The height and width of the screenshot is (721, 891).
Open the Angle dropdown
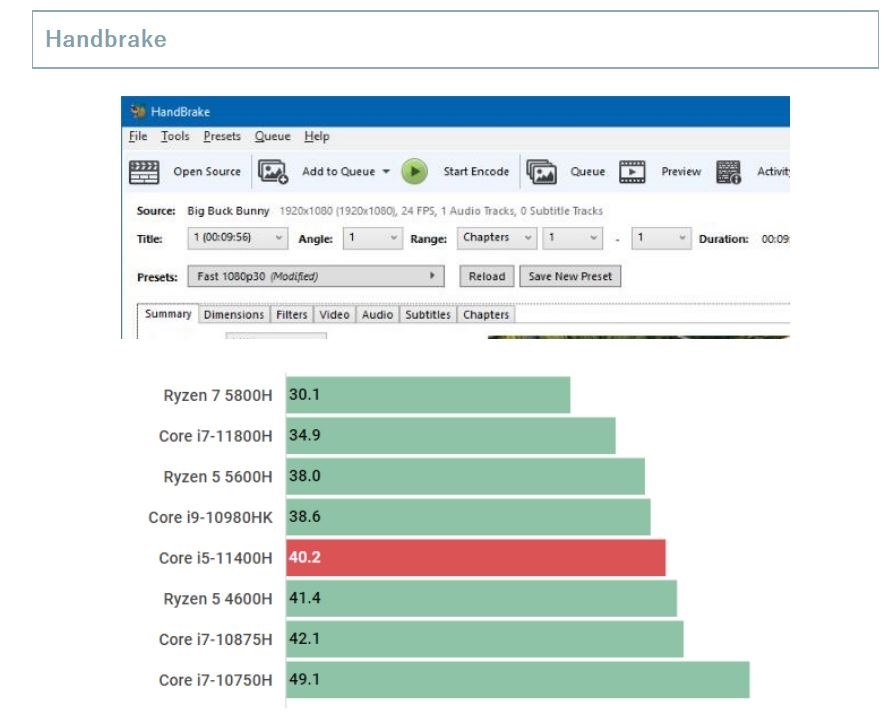click(x=373, y=238)
